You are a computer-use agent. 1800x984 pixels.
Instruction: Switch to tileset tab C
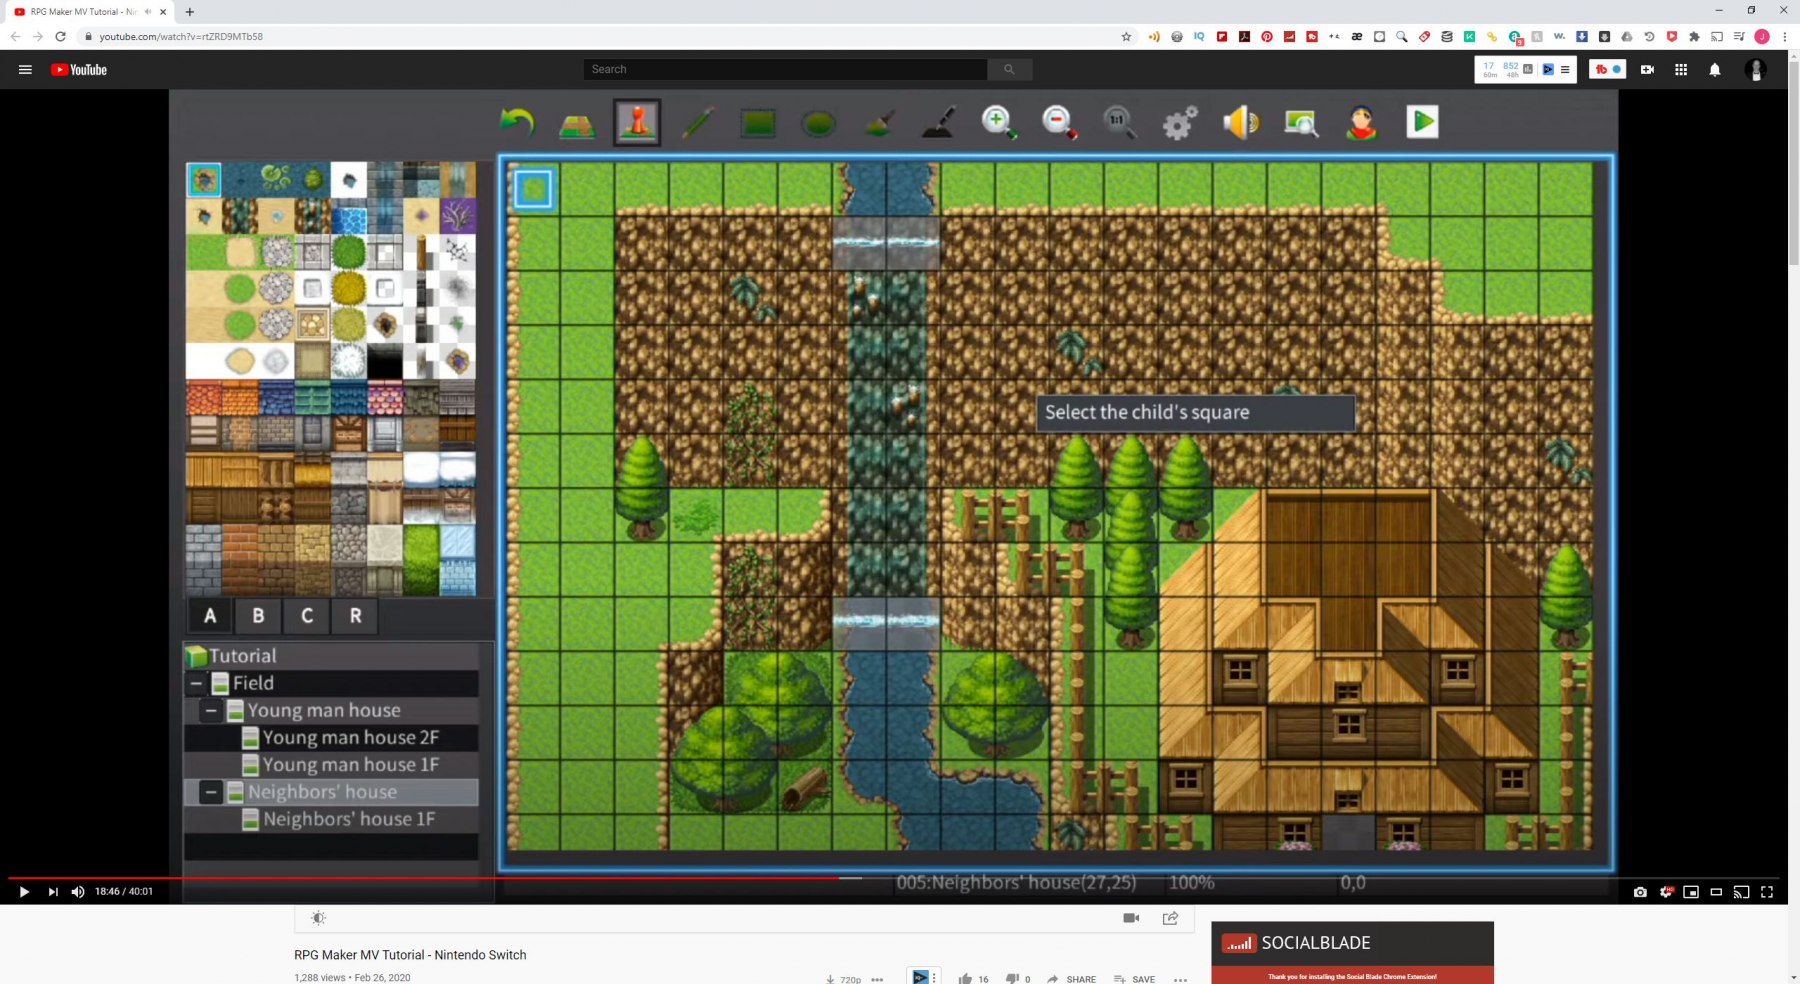(307, 616)
